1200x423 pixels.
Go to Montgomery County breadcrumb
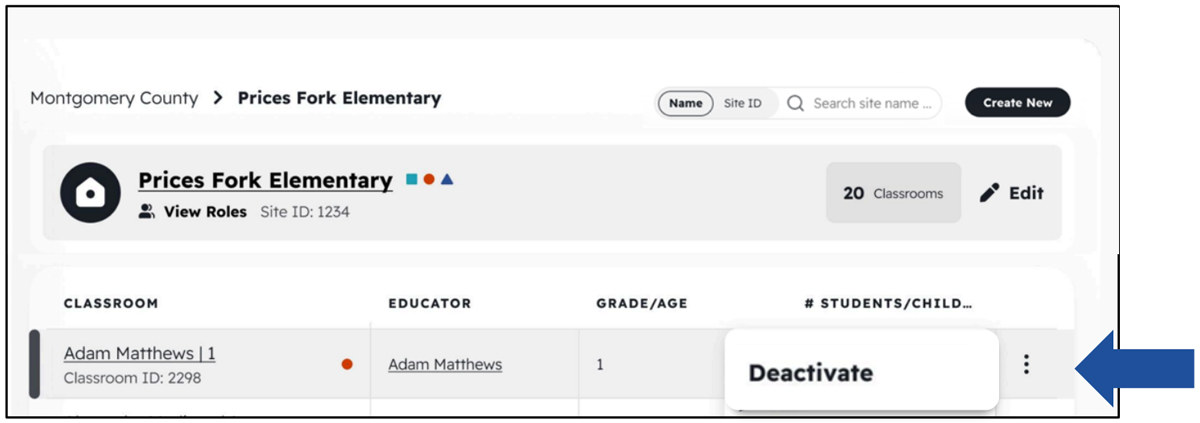114,98
